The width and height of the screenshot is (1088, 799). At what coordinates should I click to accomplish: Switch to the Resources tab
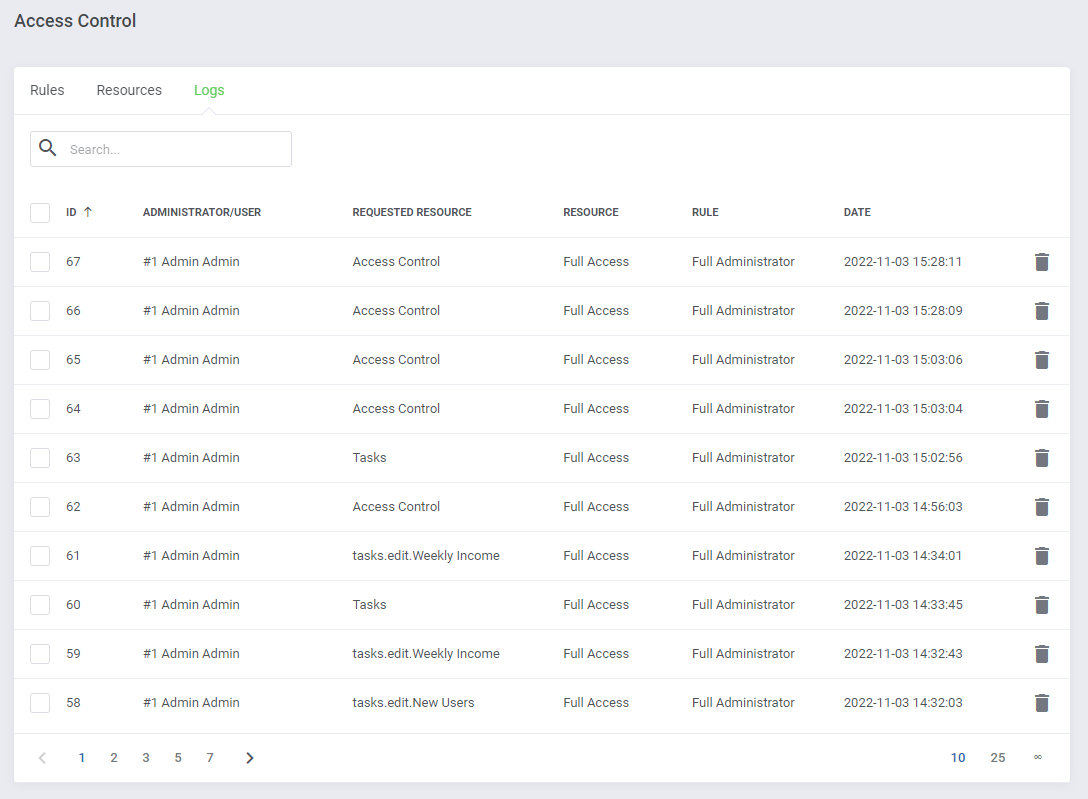click(x=129, y=90)
